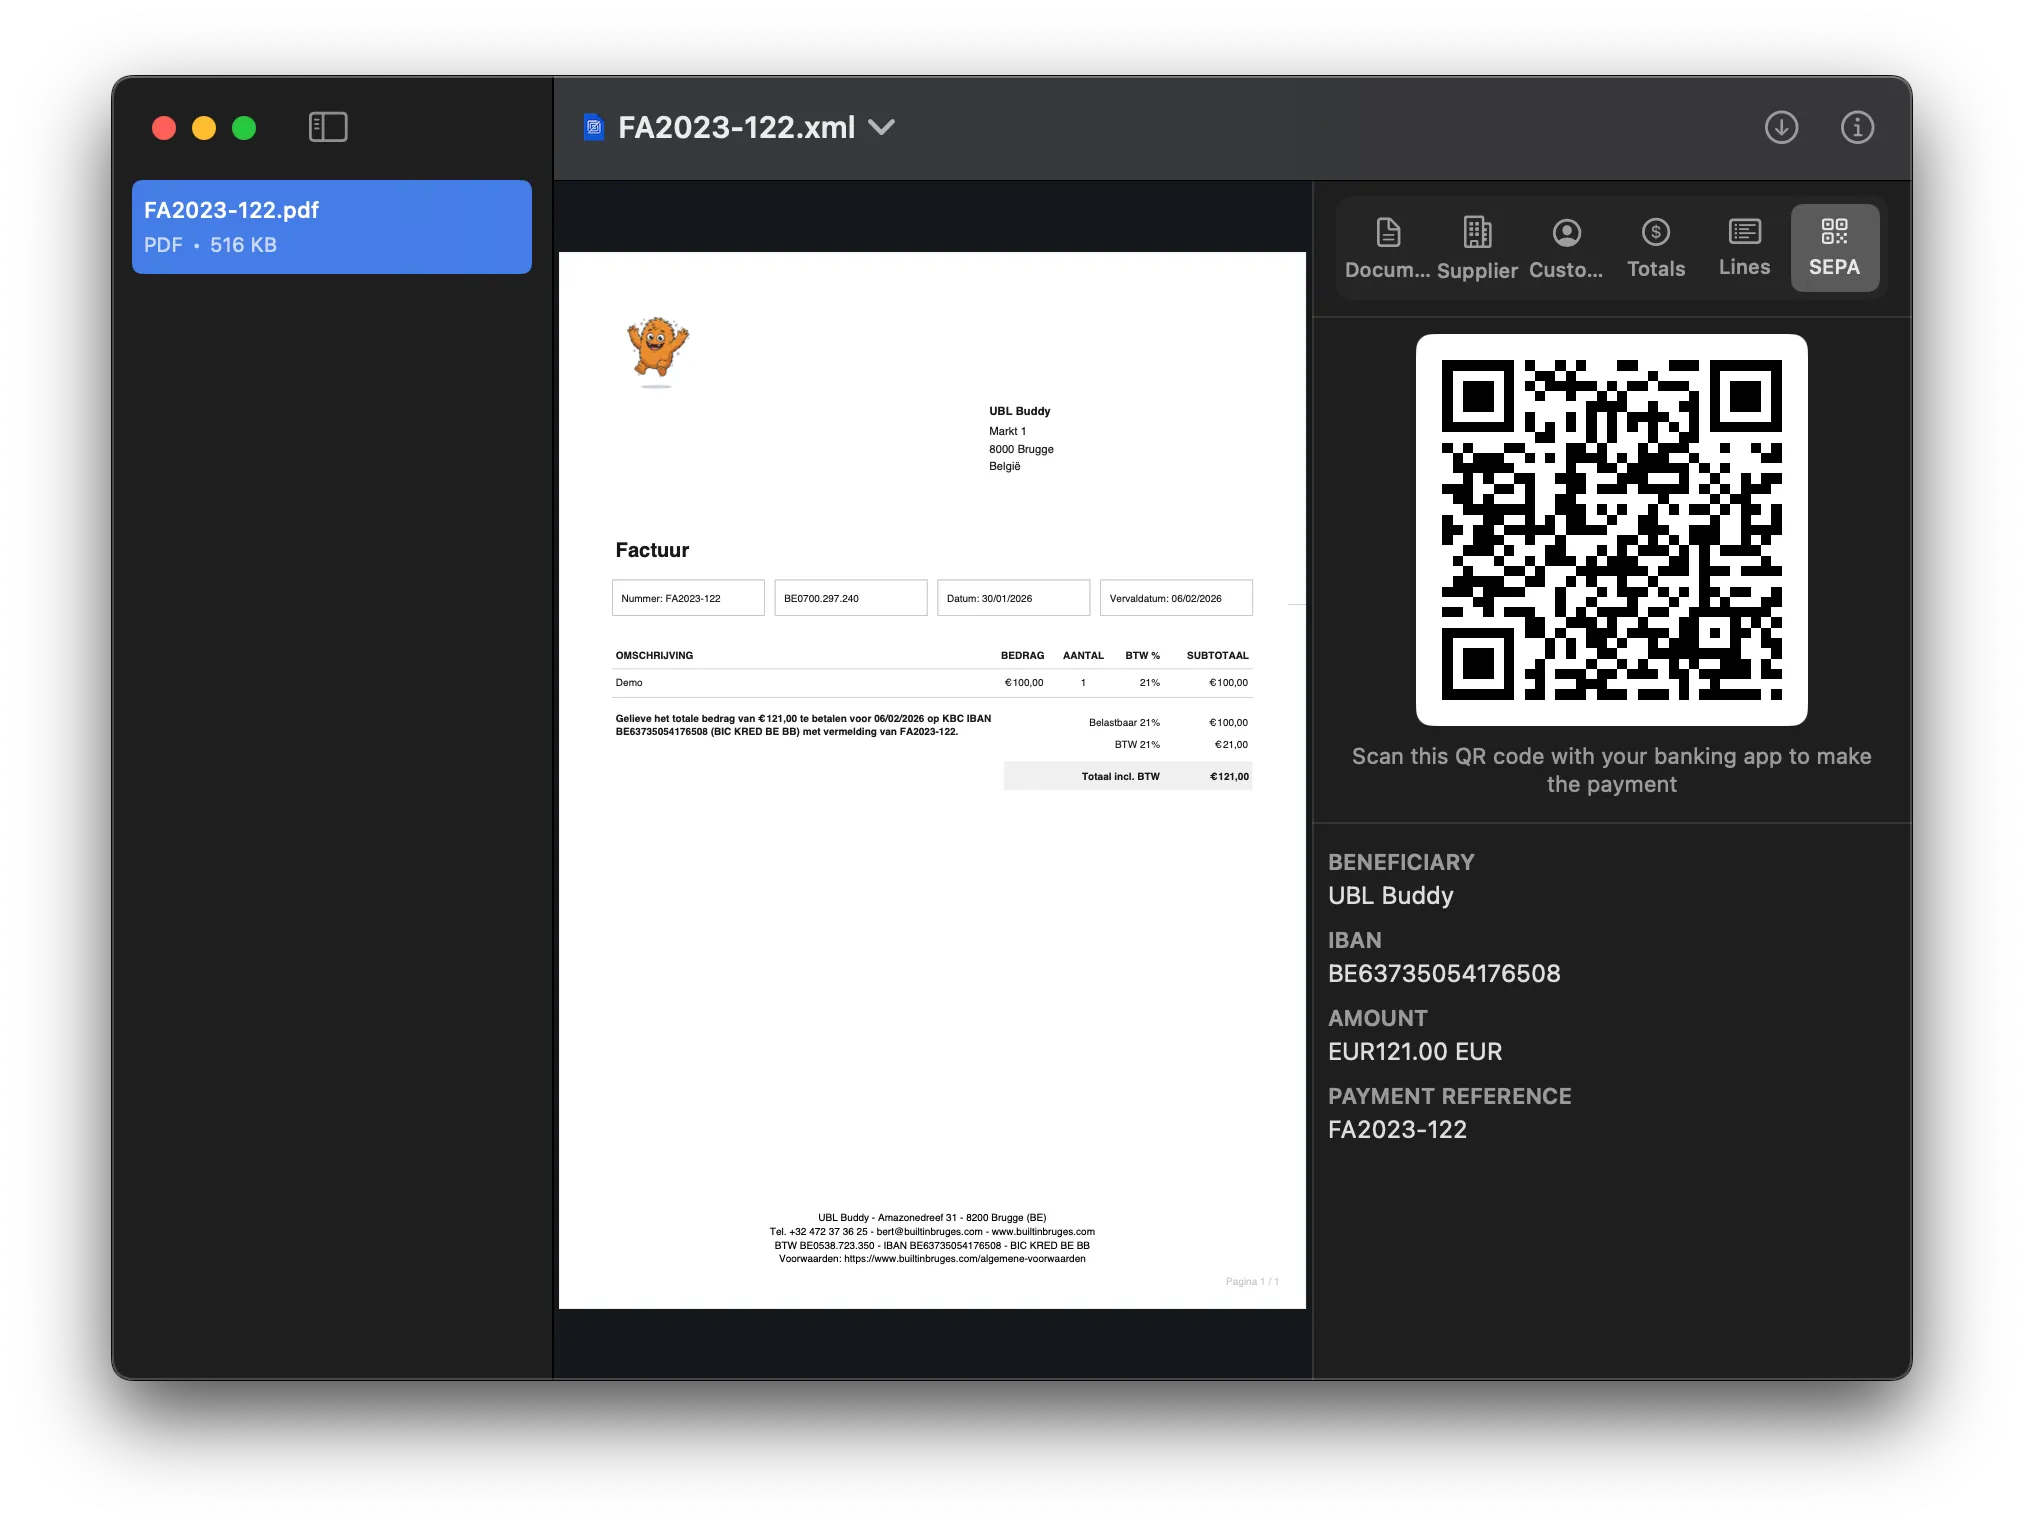Toggle SEPA tab highlighted state

(1834, 248)
